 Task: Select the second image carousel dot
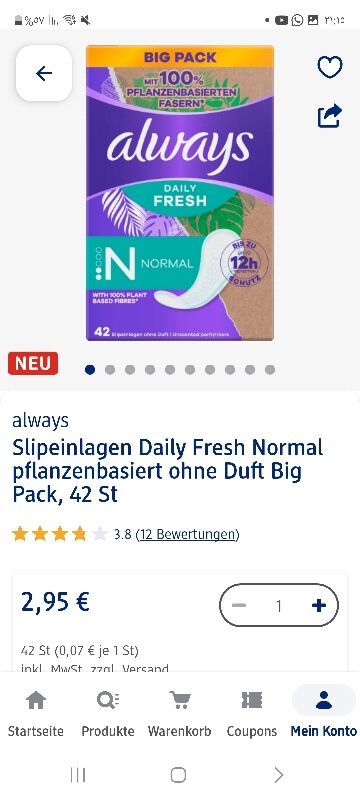coord(110,370)
